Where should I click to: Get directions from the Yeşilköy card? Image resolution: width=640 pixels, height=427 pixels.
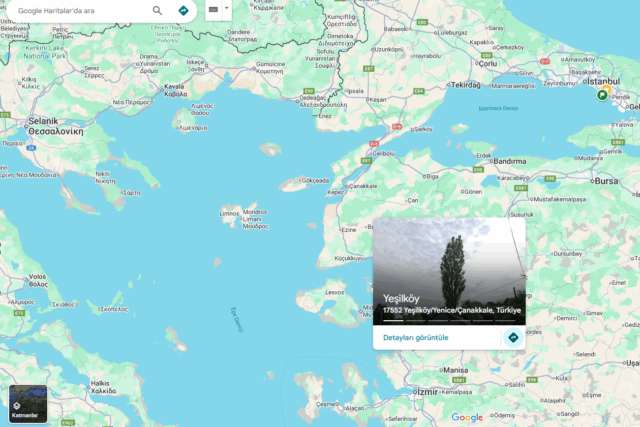(513, 338)
